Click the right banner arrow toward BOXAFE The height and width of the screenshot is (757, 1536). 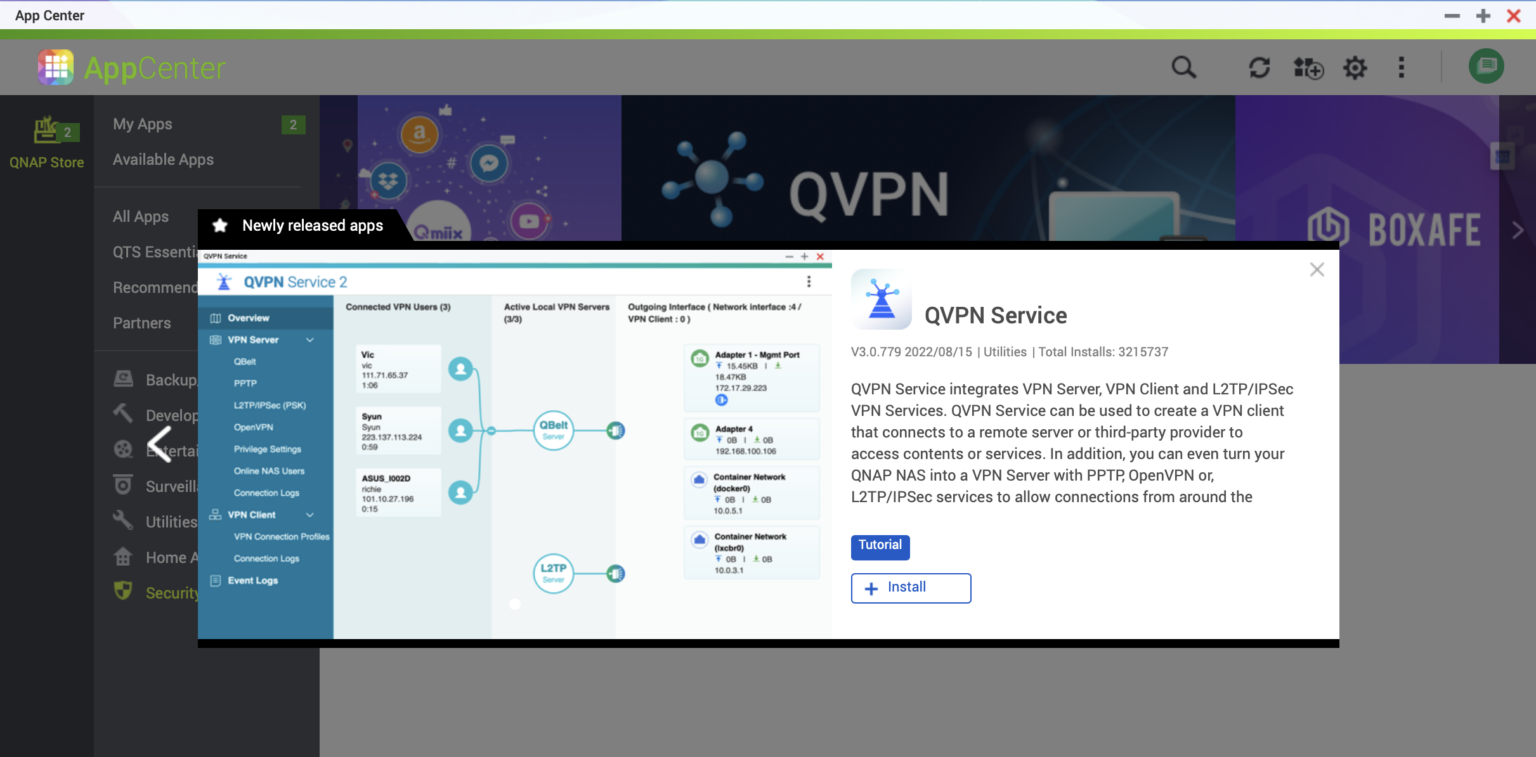[1518, 229]
